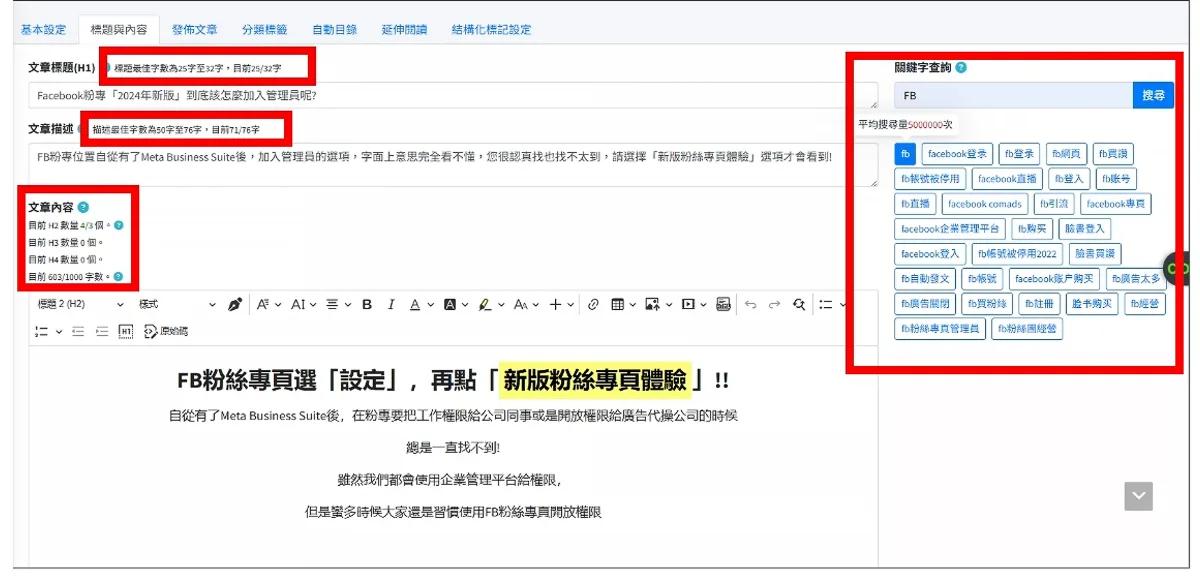Image resolution: width=1200 pixels, height=584 pixels.
Task: Expand the highlighter color dropdown arrow
Action: 500,305
